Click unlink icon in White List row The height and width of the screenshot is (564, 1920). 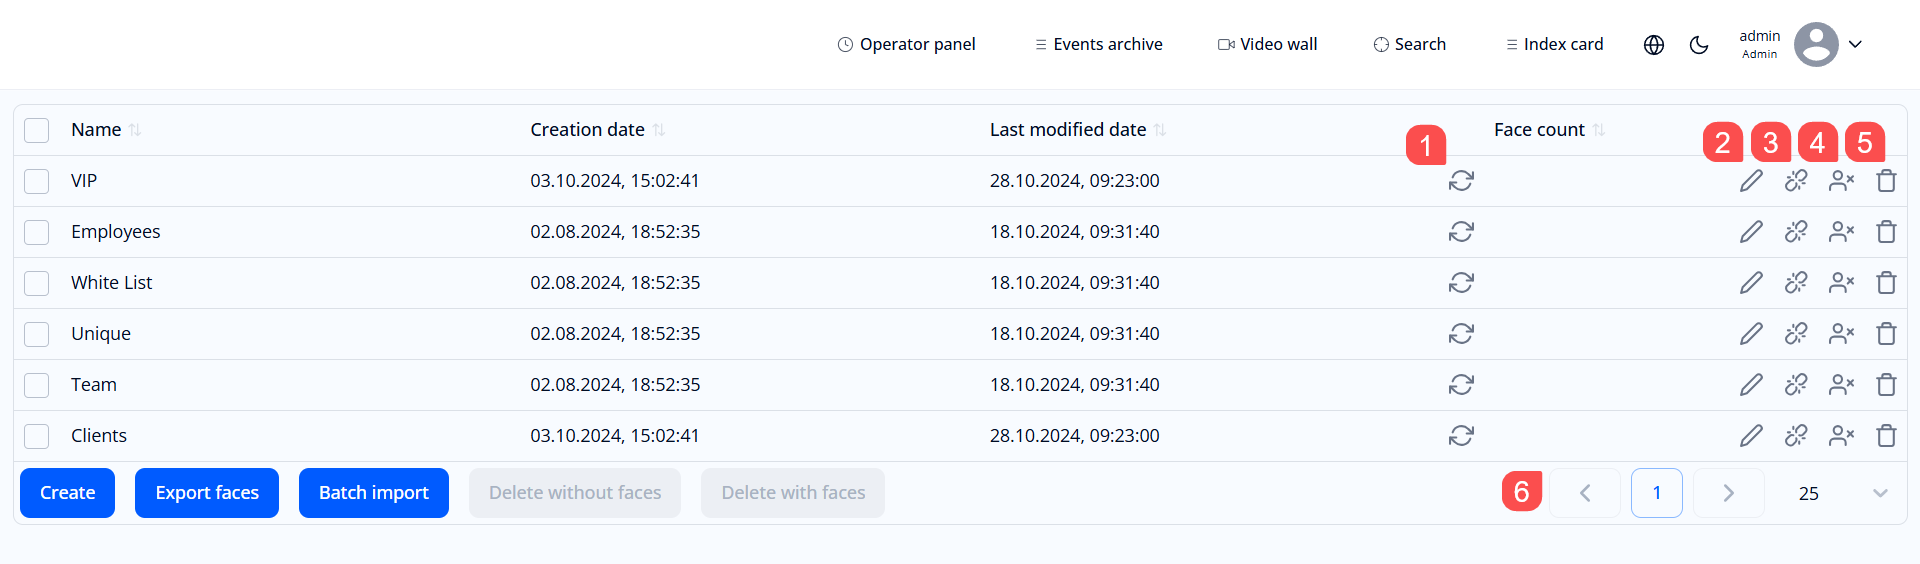click(1796, 283)
